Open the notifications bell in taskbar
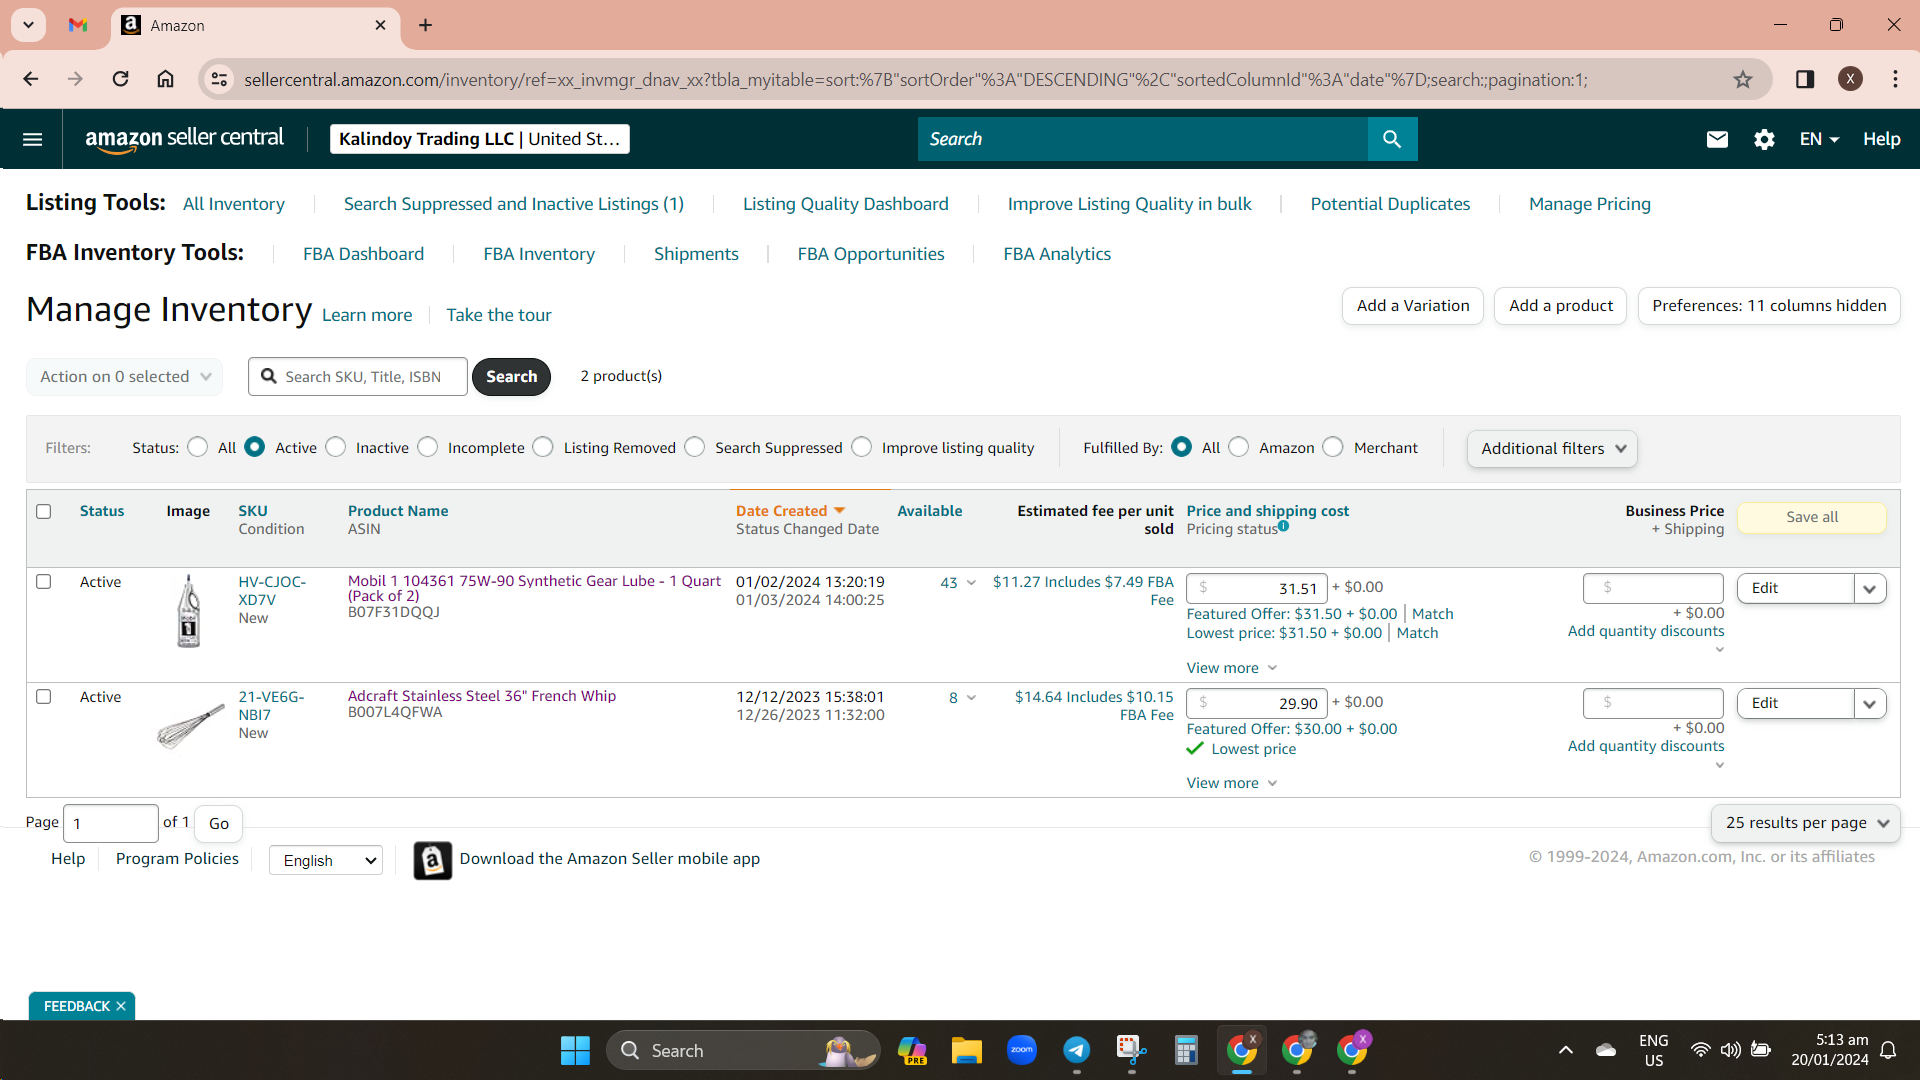The image size is (1920, 1080). pyautogui.click(x=1888, y=1050)
